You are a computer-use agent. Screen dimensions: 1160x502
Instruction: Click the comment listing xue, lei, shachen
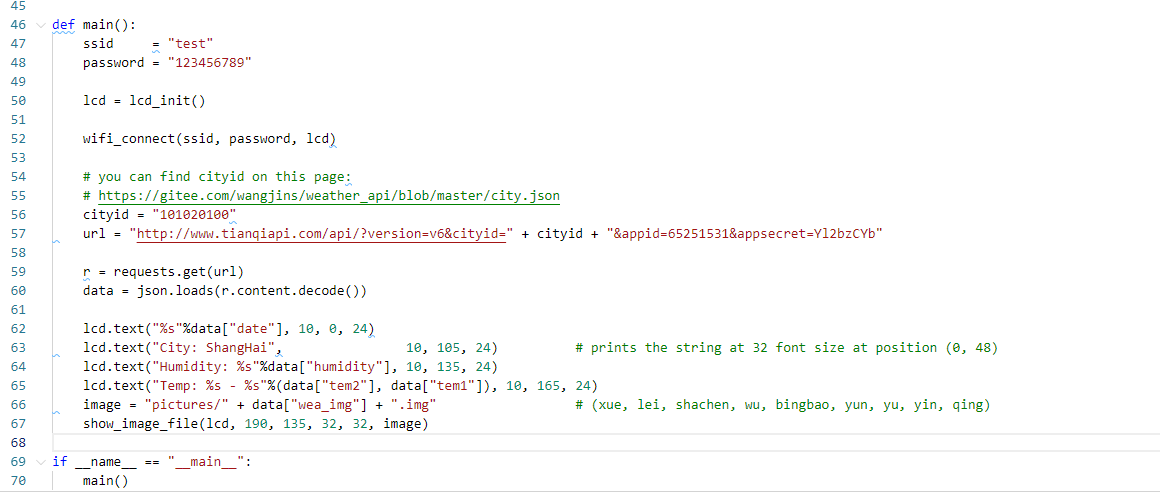(x=783, y=405)
